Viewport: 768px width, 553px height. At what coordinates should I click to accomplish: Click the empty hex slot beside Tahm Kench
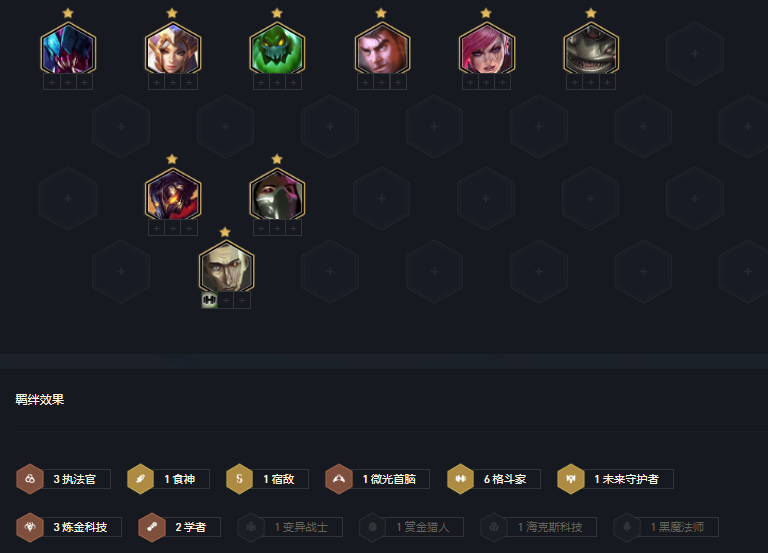pyautogui.click(x=695, y=53)
